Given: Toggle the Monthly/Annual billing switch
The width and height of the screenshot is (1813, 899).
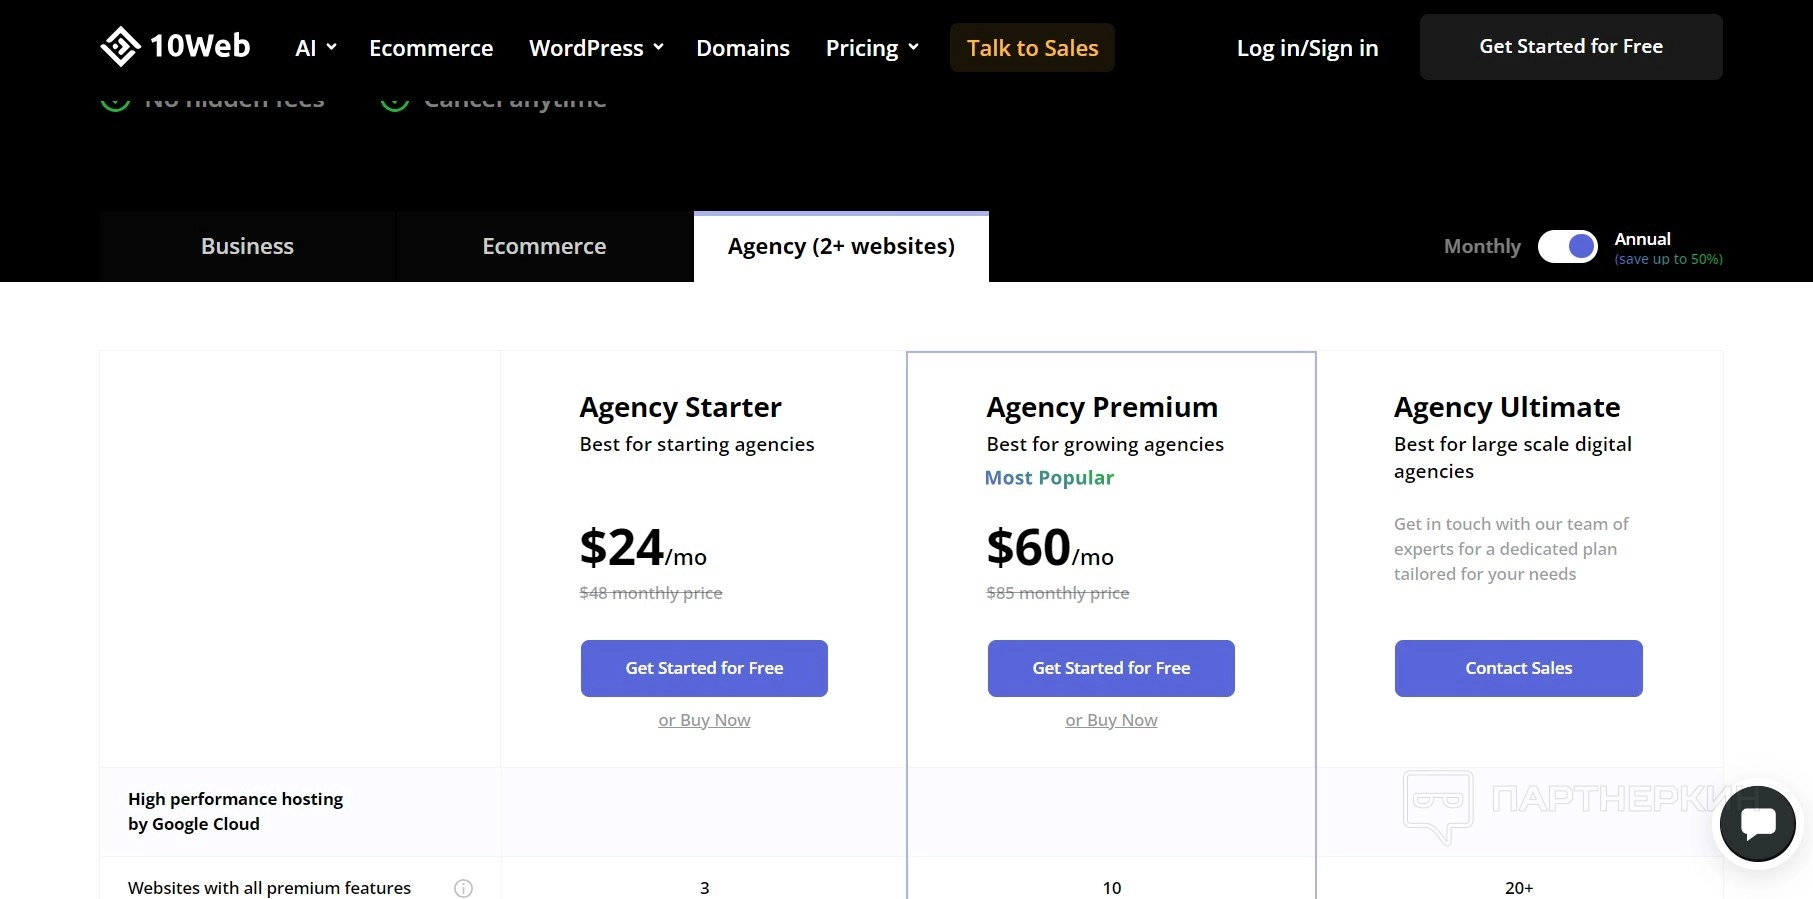Looking at the screenshot, I should click(1567, 246).
